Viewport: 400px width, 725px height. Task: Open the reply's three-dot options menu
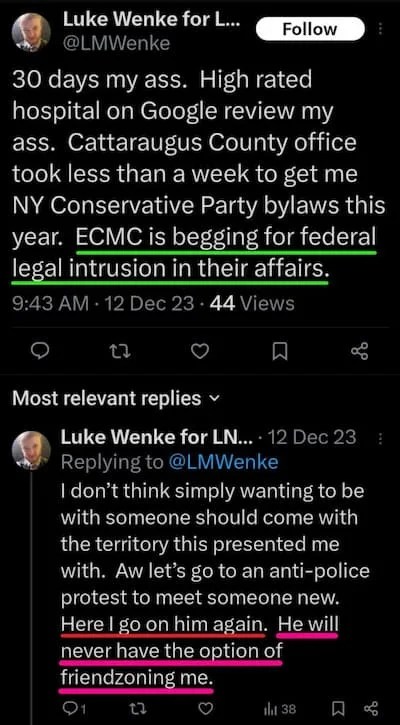pyautogui.click(x=381, y=438)
